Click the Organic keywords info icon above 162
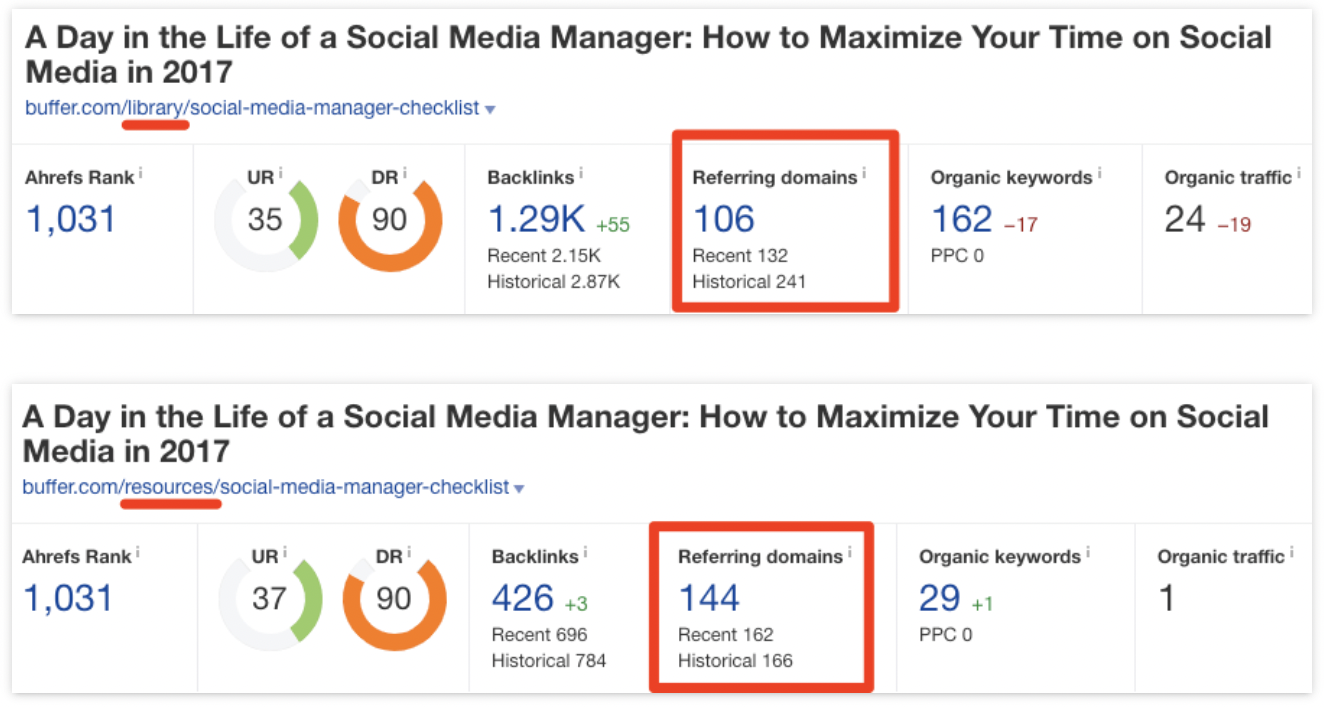Screen dimensions: 1324x708 1099,174
